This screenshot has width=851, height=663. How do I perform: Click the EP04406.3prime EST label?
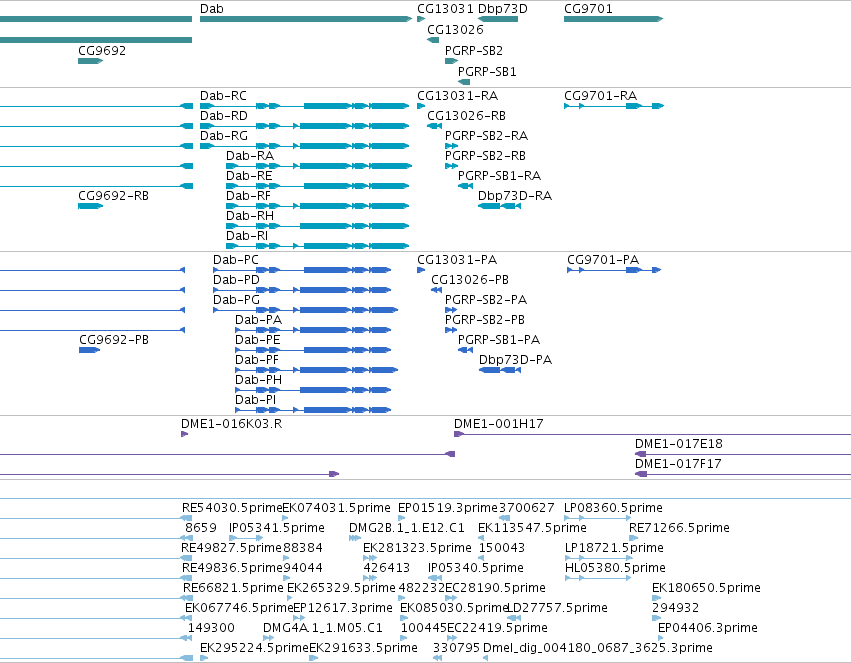click(x=708, y=628)
